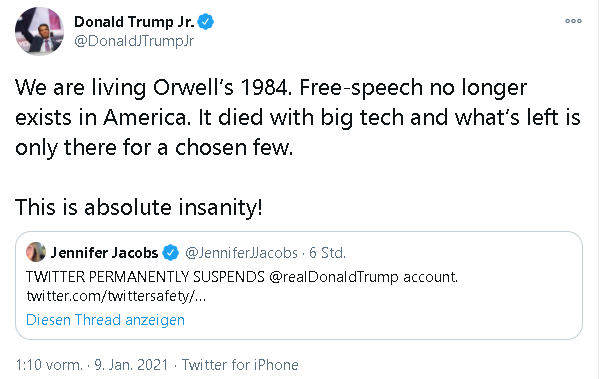Open the quoted tweet text 'TWITTER PERMANENTLY SUSPENDS'

click(145, 277)
